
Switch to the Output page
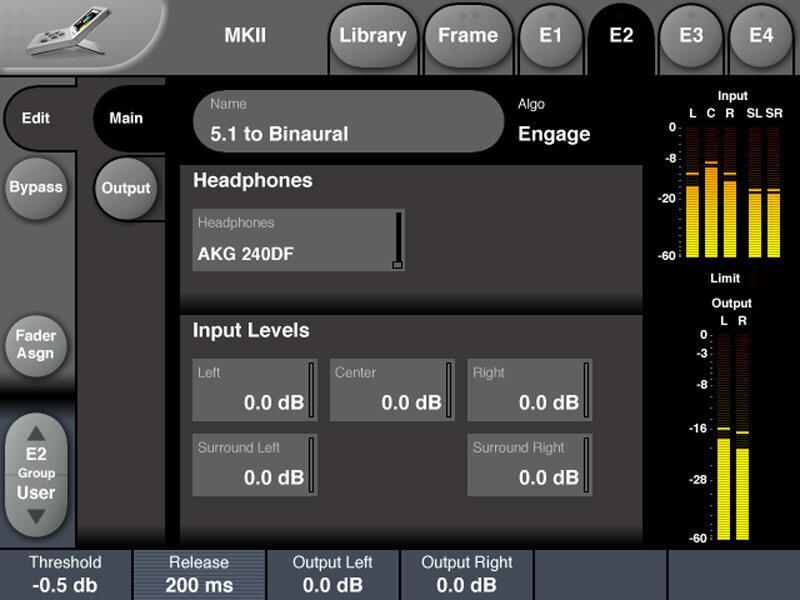coord(126,188)
